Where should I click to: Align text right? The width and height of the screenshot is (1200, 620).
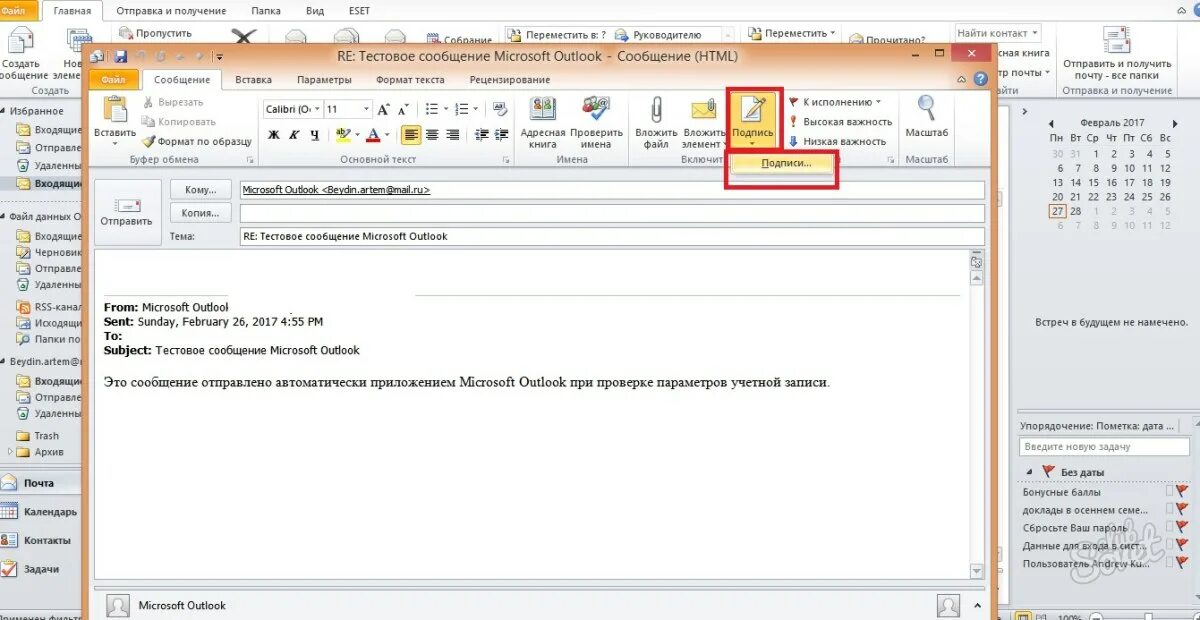pyautogui.click(x=453, y=135)
